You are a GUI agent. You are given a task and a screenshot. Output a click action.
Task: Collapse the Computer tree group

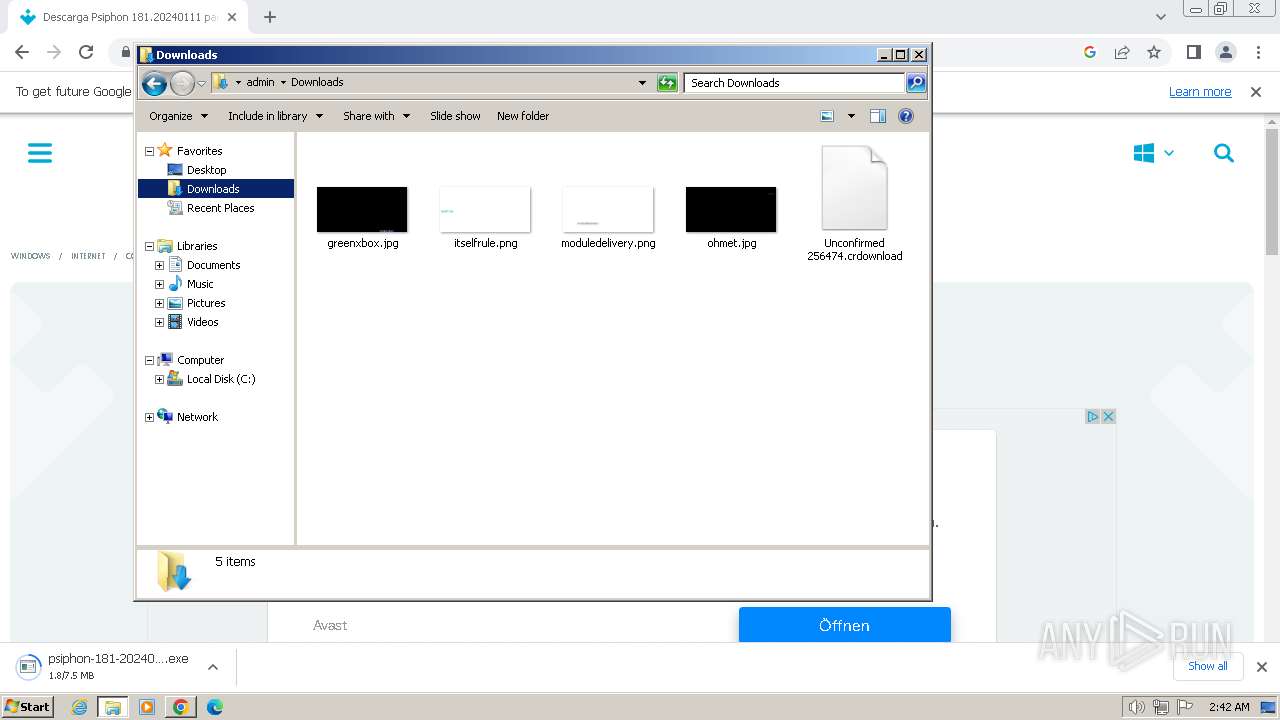click(x=149, y=360)
